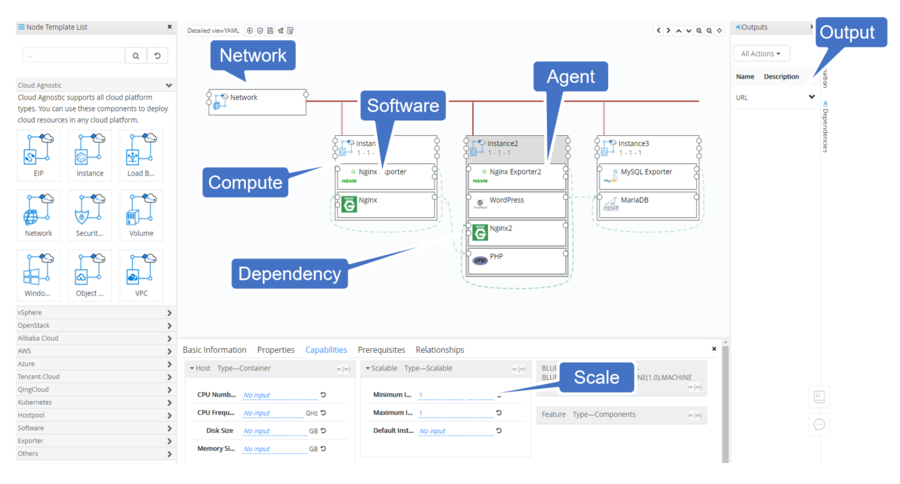Select the EIP node template
This screenshot has height=484, width=900.
pyautogui.click(x=38, y=155)
